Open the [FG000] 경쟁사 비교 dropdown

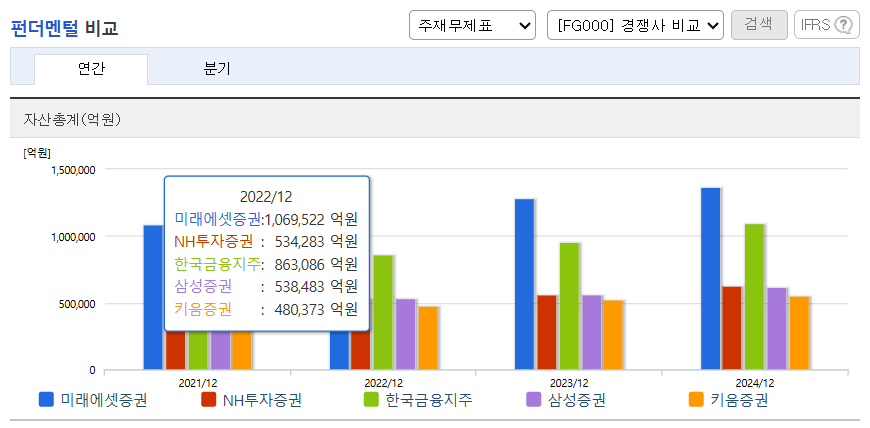(635, 25)
